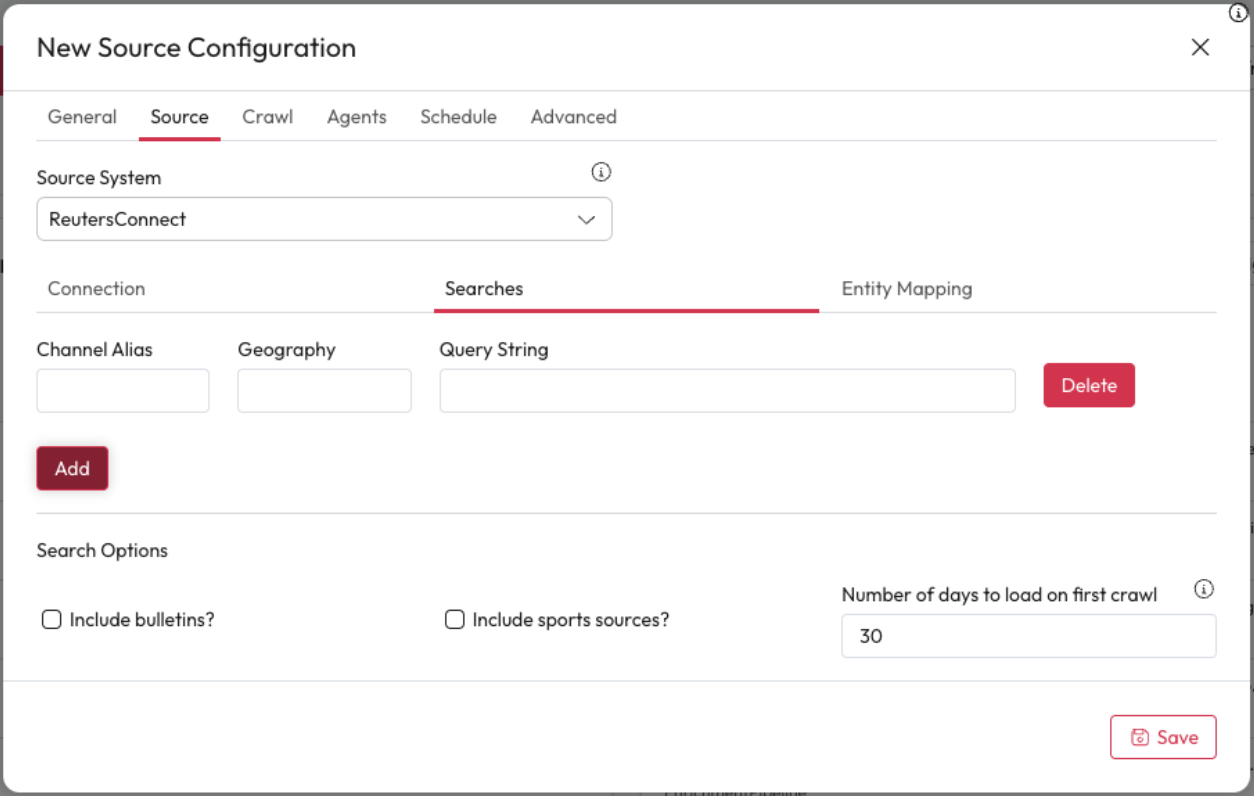Click the red Delete button
1255x796 pixels.
[1088, 385]
